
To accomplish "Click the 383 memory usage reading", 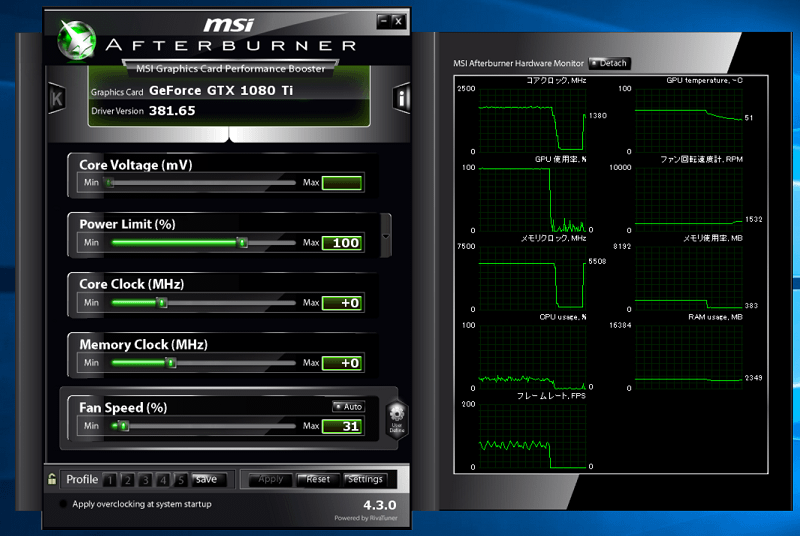I will 751,305.
